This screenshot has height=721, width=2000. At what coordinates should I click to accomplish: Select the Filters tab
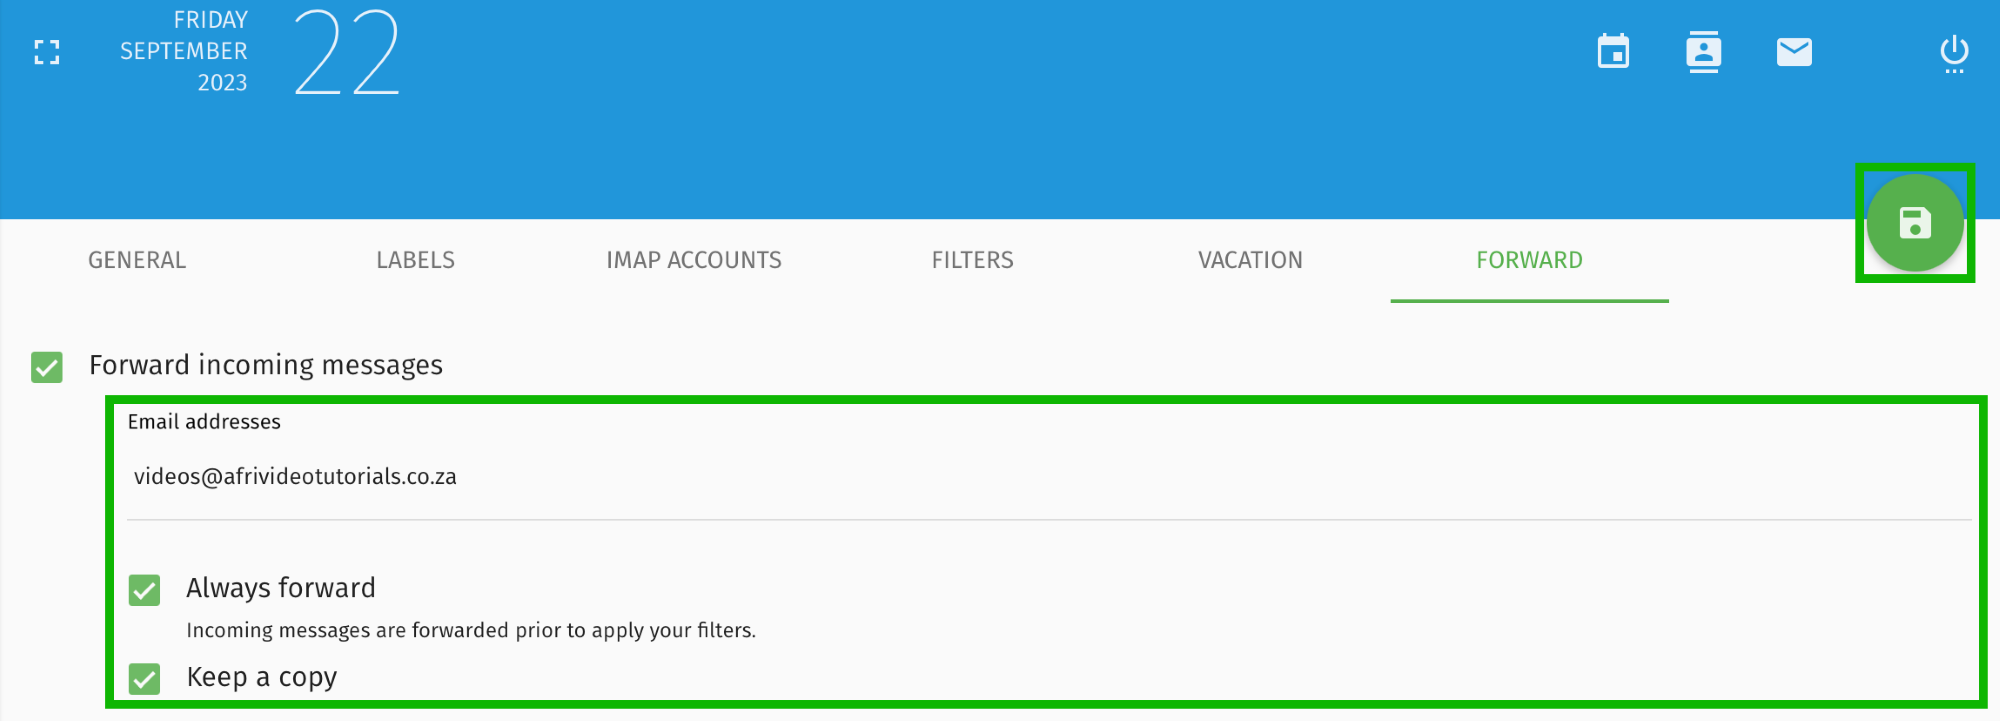972,260
